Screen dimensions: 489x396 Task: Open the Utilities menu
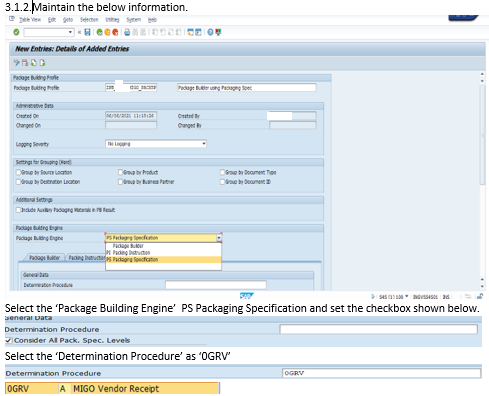(x=112, y=20)
